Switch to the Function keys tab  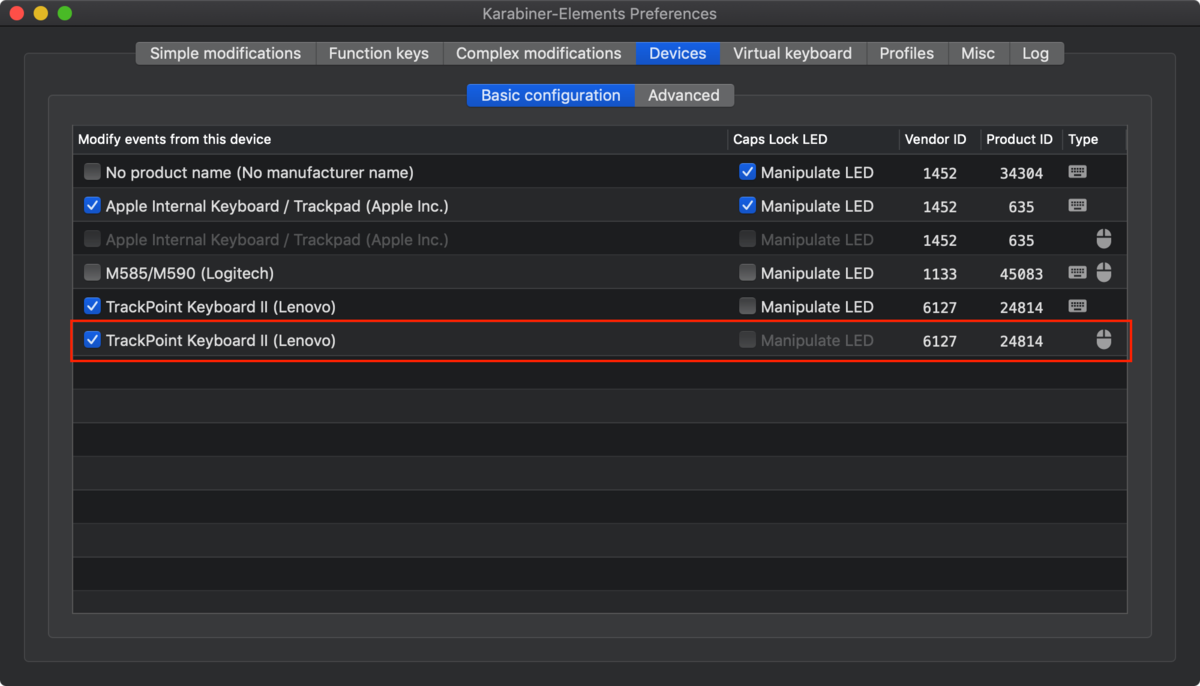click(379, 53)
